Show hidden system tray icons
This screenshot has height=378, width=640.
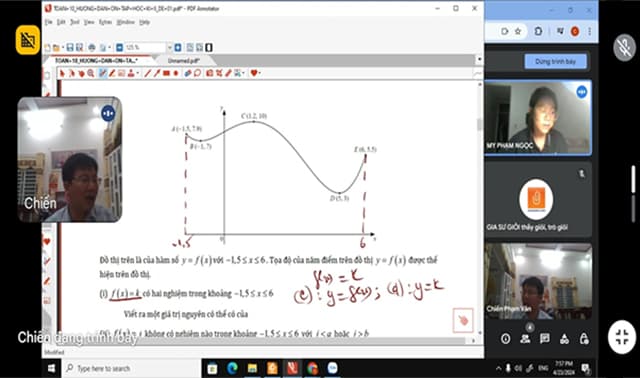[498, 368]
